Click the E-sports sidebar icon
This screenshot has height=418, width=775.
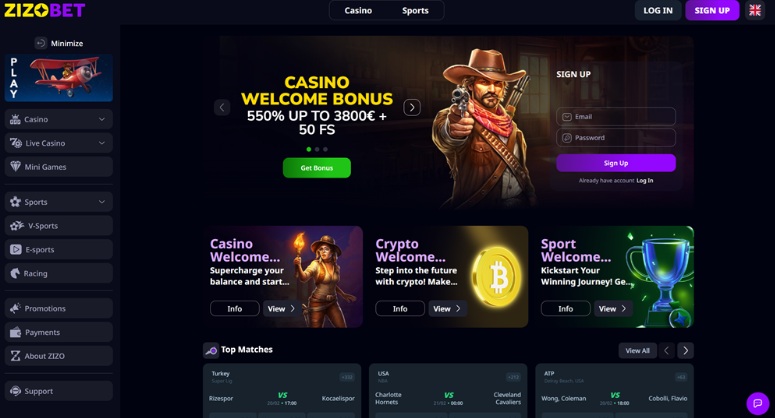click(x=16, y=249)
